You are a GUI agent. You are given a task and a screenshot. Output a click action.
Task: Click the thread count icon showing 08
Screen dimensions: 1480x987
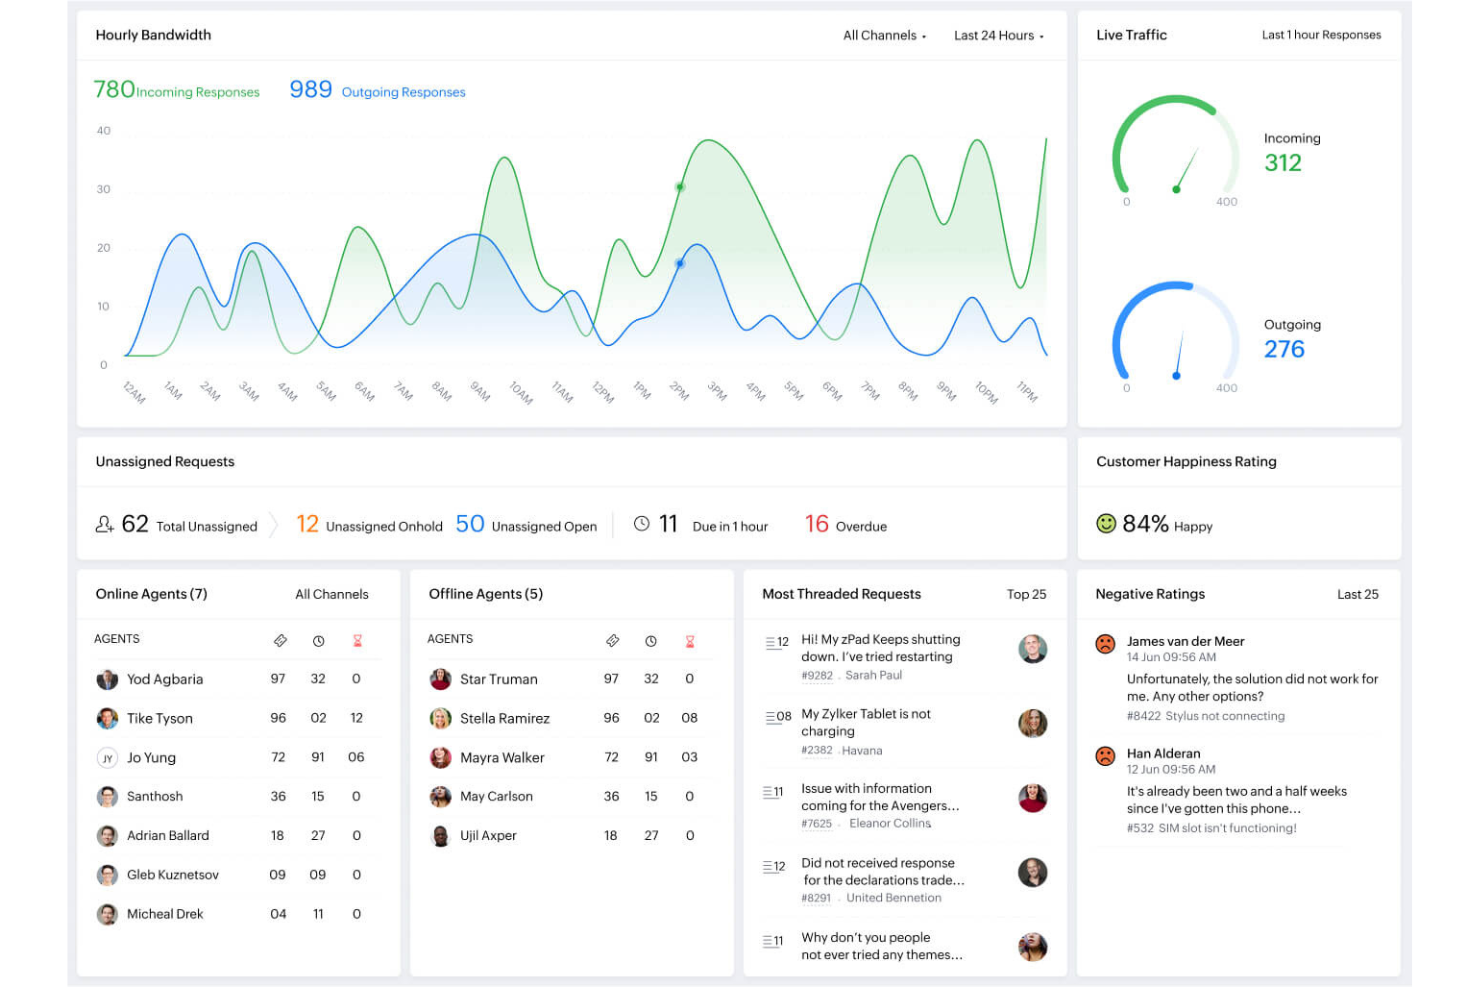[x=778, y=717]
